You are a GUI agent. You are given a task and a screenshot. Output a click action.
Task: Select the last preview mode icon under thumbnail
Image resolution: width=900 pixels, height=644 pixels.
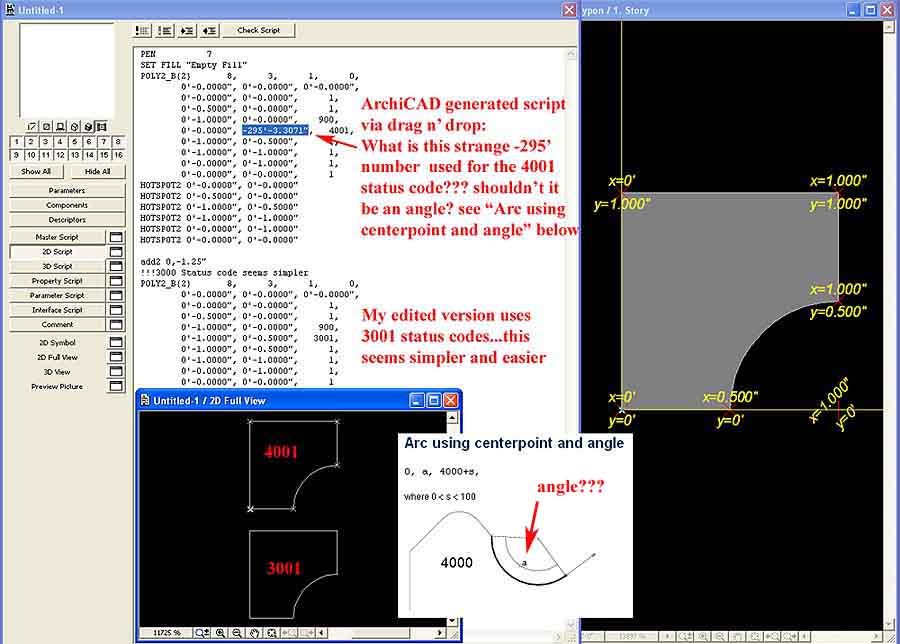tap(102, 126)
